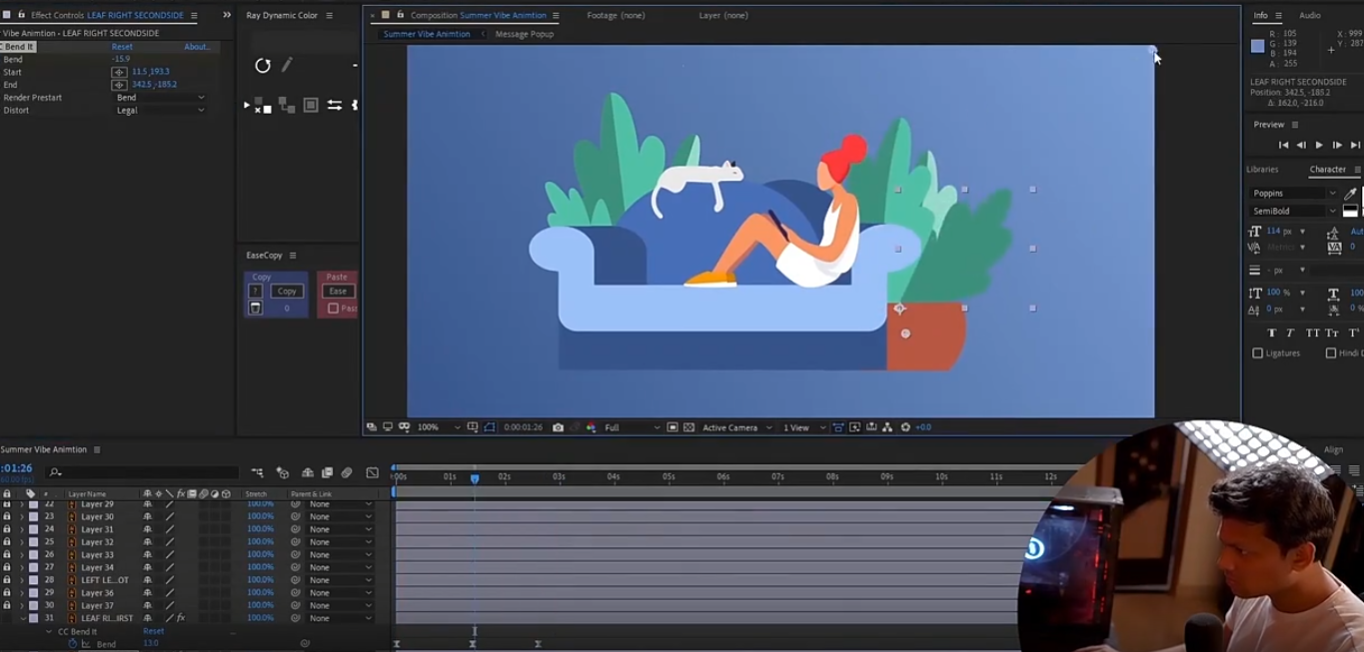Click the eyedropper in Character panel

click(1350, 193)
